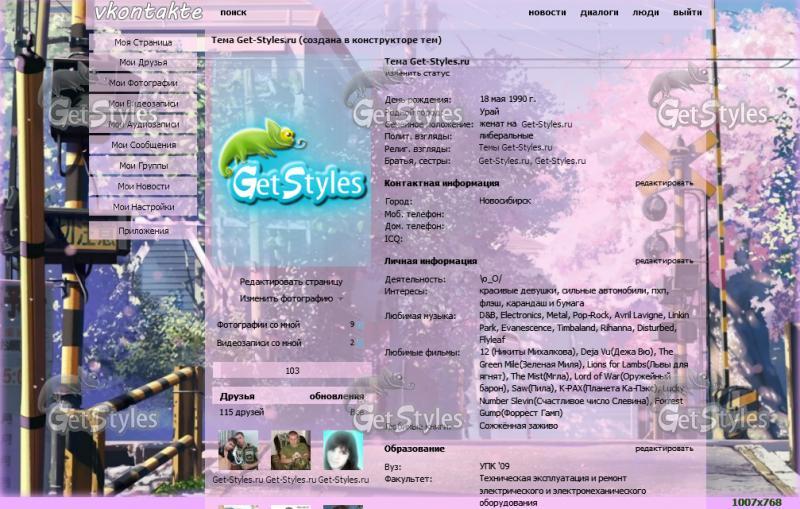Click religious views Темы Get-Styles.ru
Viewport: 800px width, 509px height.
[515, 147]
